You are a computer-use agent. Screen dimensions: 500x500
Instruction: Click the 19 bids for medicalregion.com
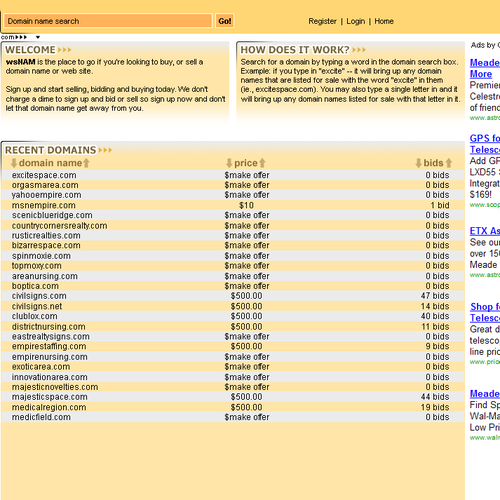[x=435, y=407]
